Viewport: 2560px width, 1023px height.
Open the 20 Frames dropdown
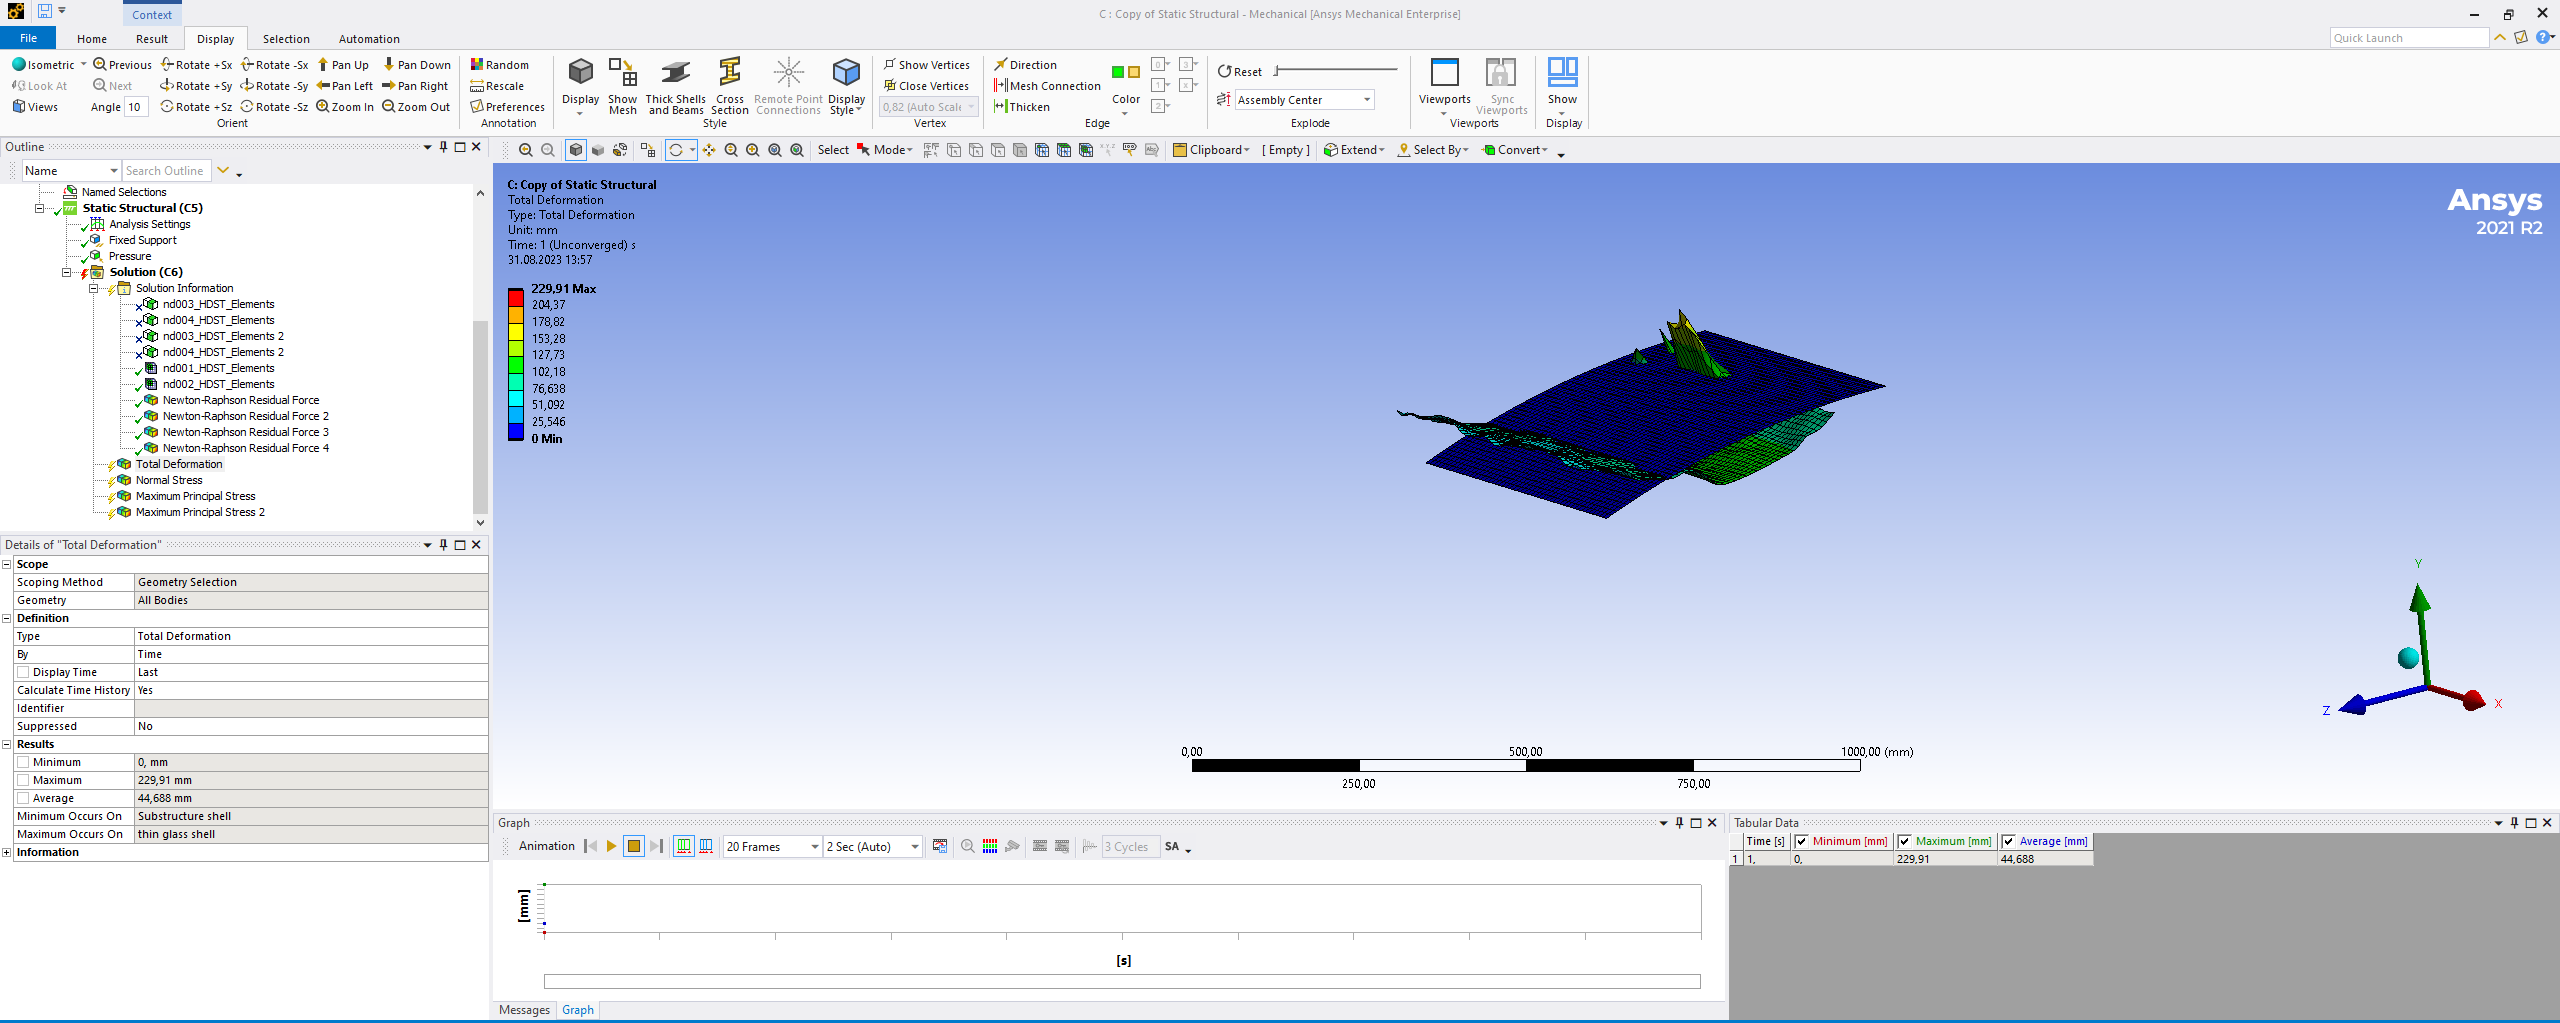pyautogui.click(x=814, y=847)
